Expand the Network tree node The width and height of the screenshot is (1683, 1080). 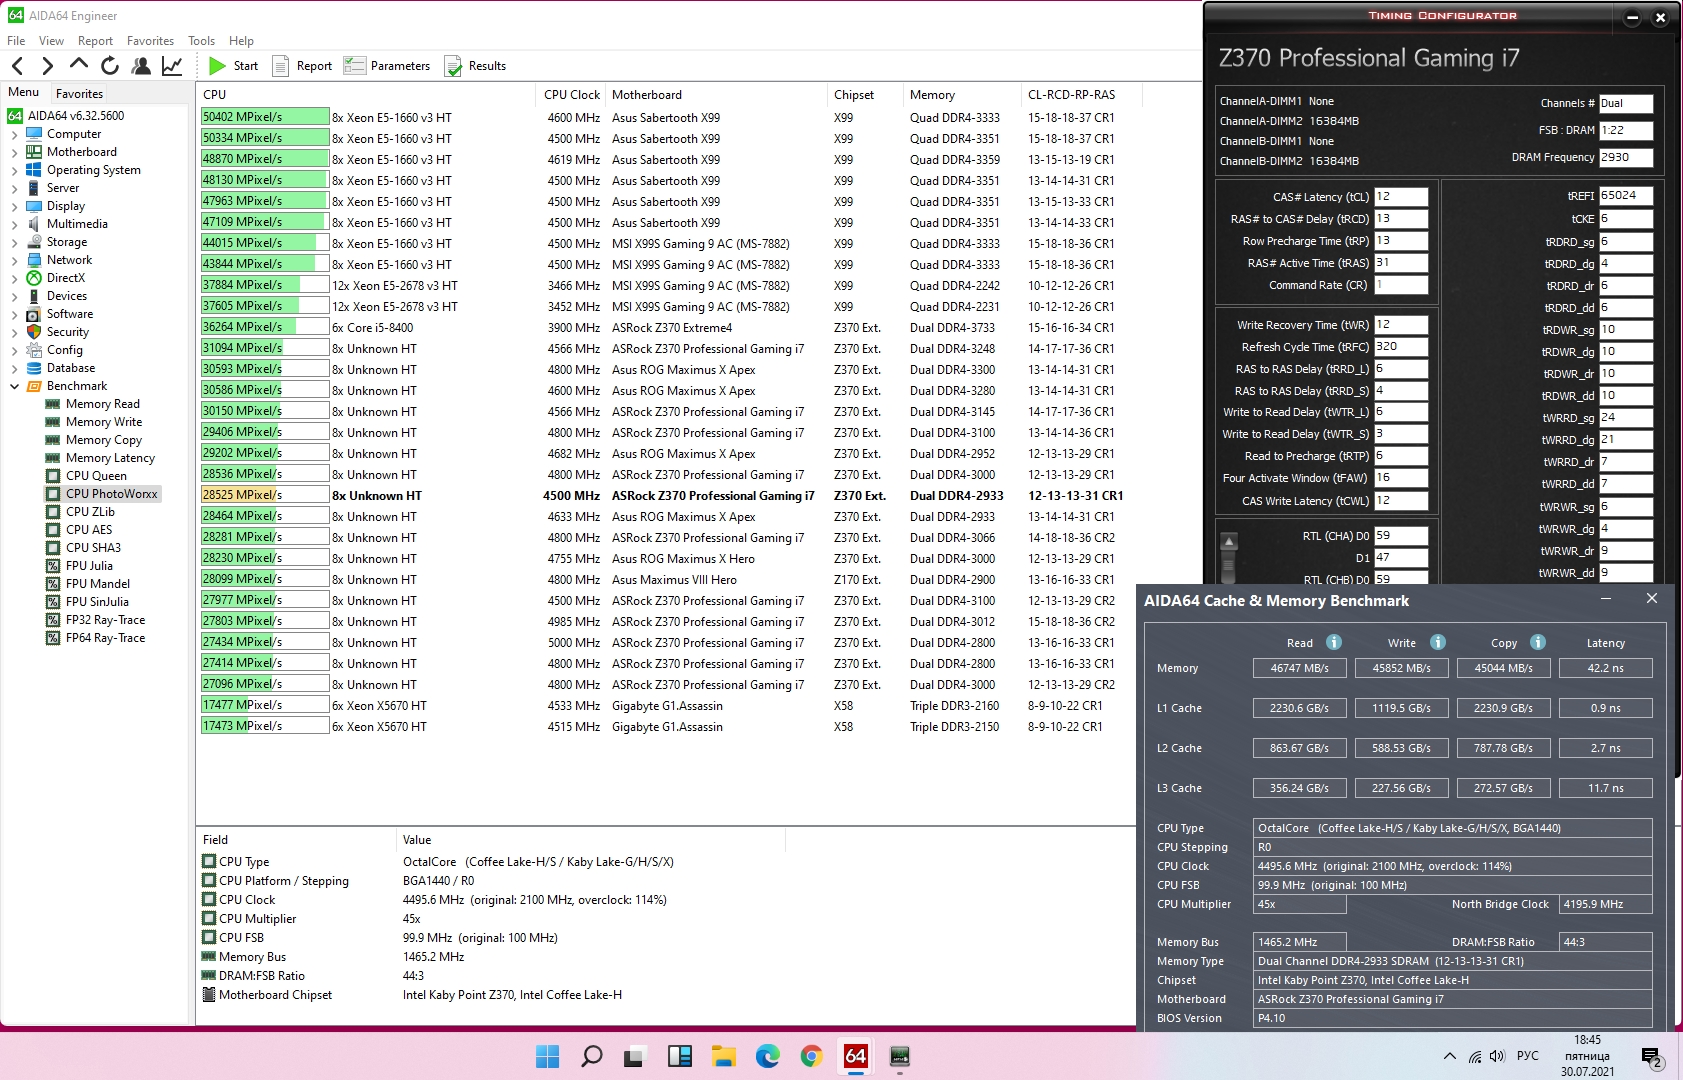pyautogui.click(x=14, y=260)
